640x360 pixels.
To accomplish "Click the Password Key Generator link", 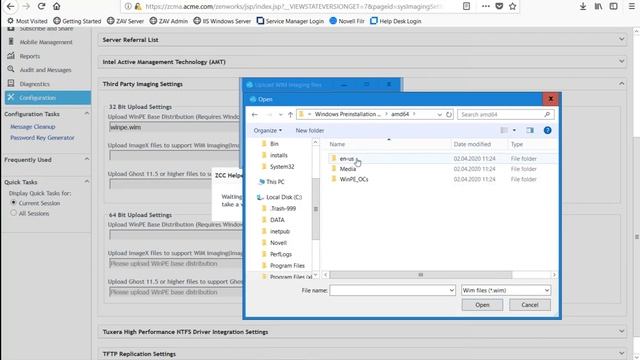I will (42, 138).
